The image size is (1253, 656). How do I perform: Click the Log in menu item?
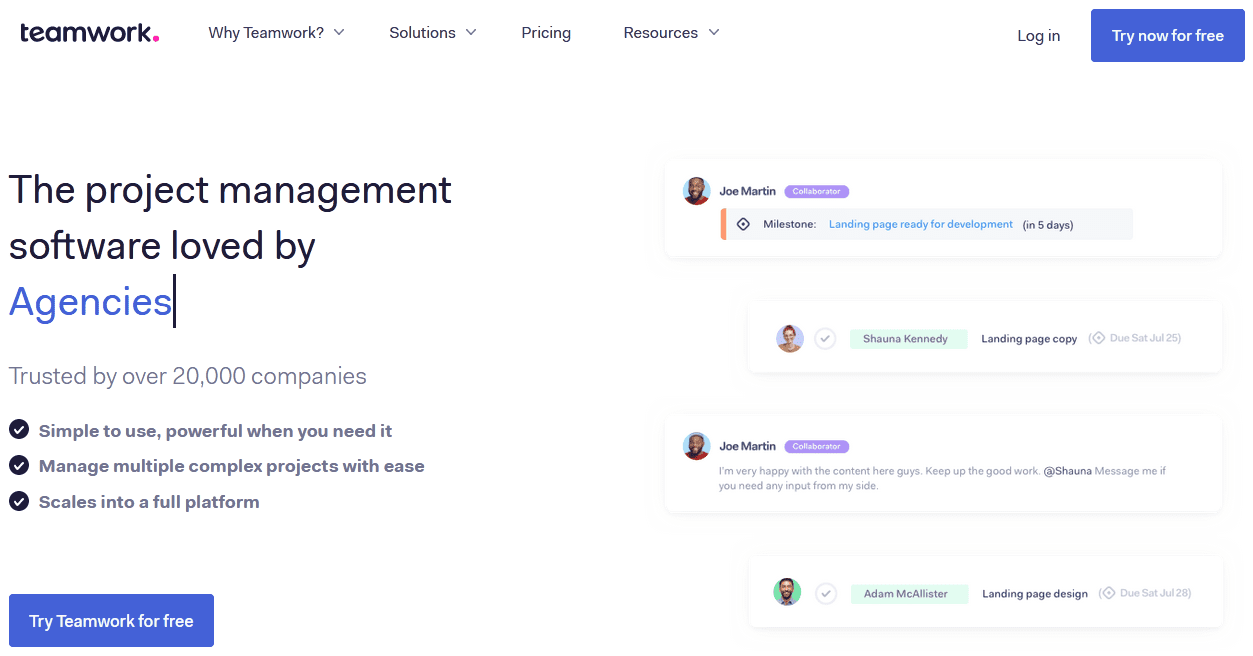click(x=1038, y=35)
